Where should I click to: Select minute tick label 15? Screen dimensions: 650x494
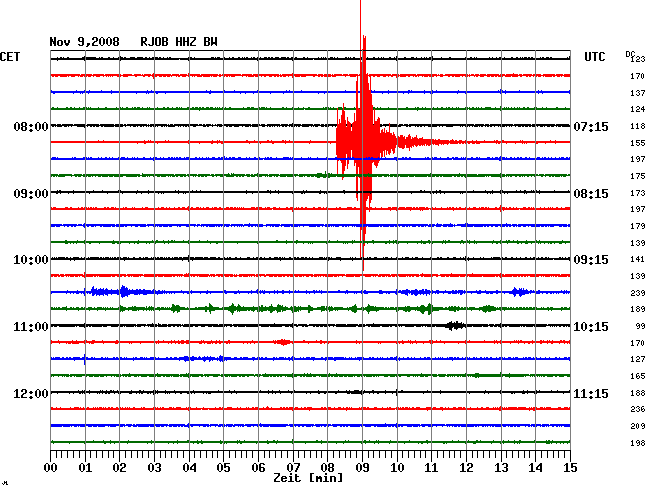tap(570, 467)
